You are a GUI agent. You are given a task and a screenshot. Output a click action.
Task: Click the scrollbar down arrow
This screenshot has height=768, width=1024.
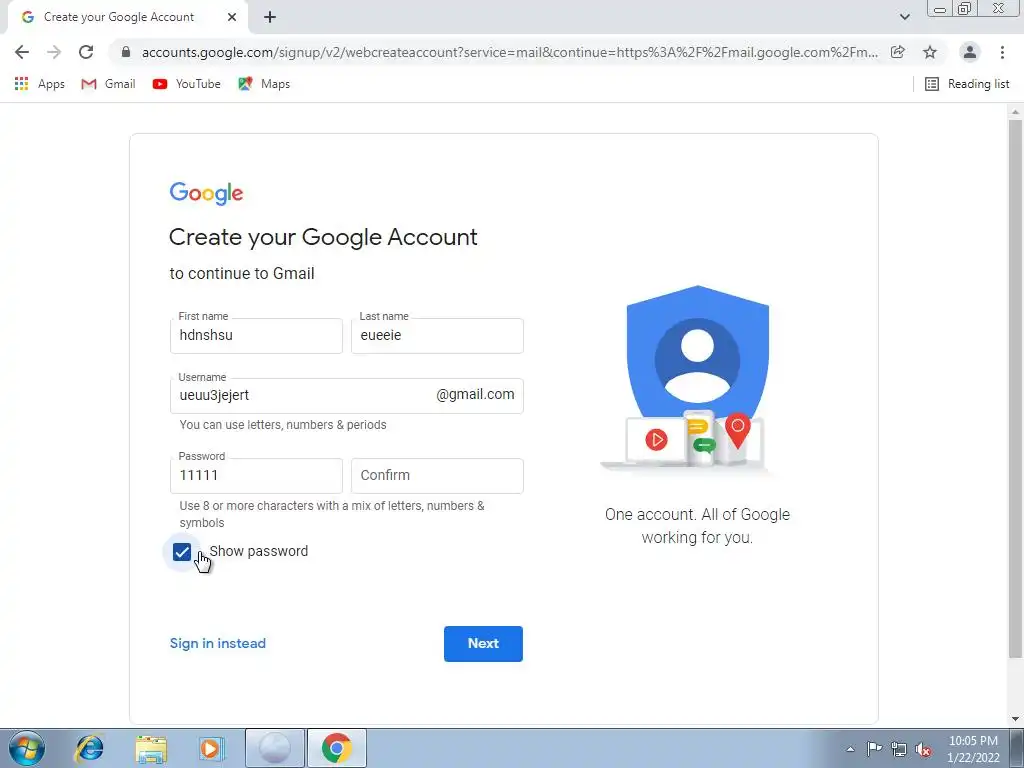[x=1015, y=719]
